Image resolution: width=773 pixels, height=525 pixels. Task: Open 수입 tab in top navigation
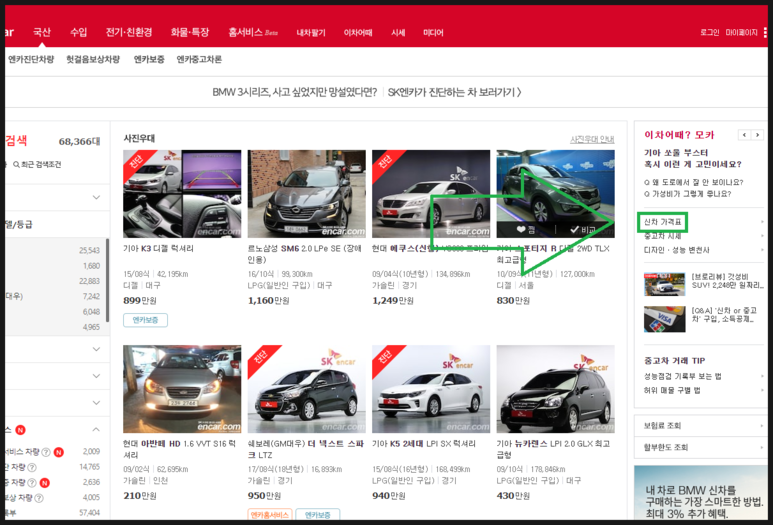pyautogui.click(x=78, y=33)
